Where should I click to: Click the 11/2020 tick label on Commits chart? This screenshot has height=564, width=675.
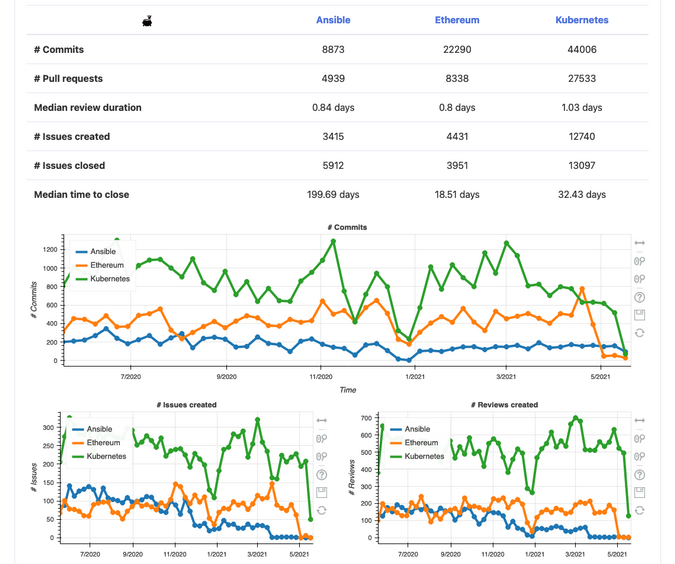coord(321,377)
